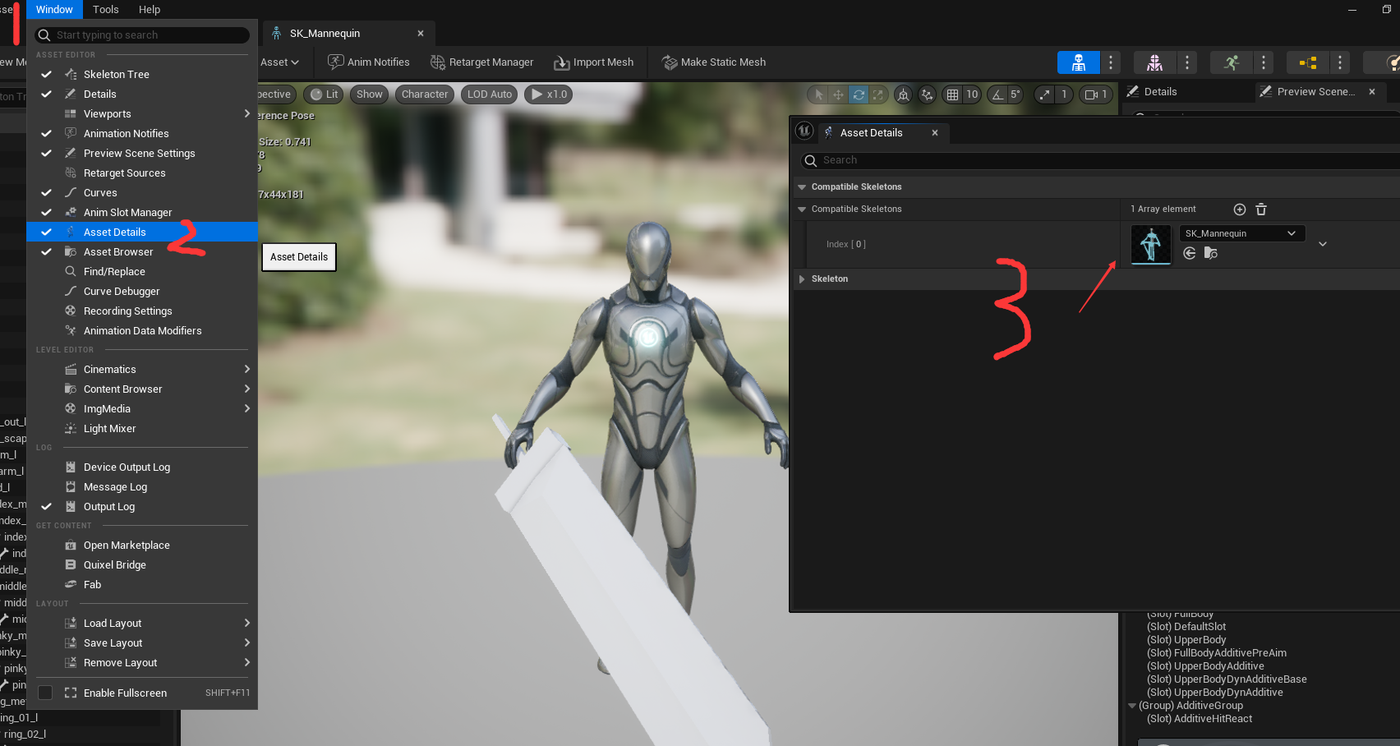Switch to Animation editor mode
Screen dimensions: 1400x746
click(x=1231, y=62)
